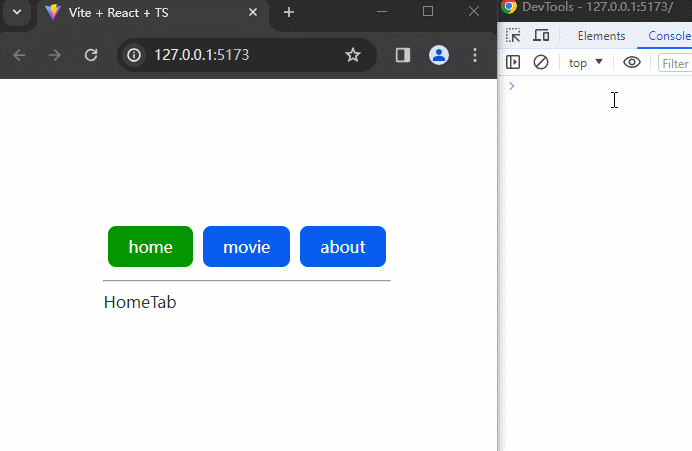Reload the current page
The image size is (692, 451).
[91, 55]
